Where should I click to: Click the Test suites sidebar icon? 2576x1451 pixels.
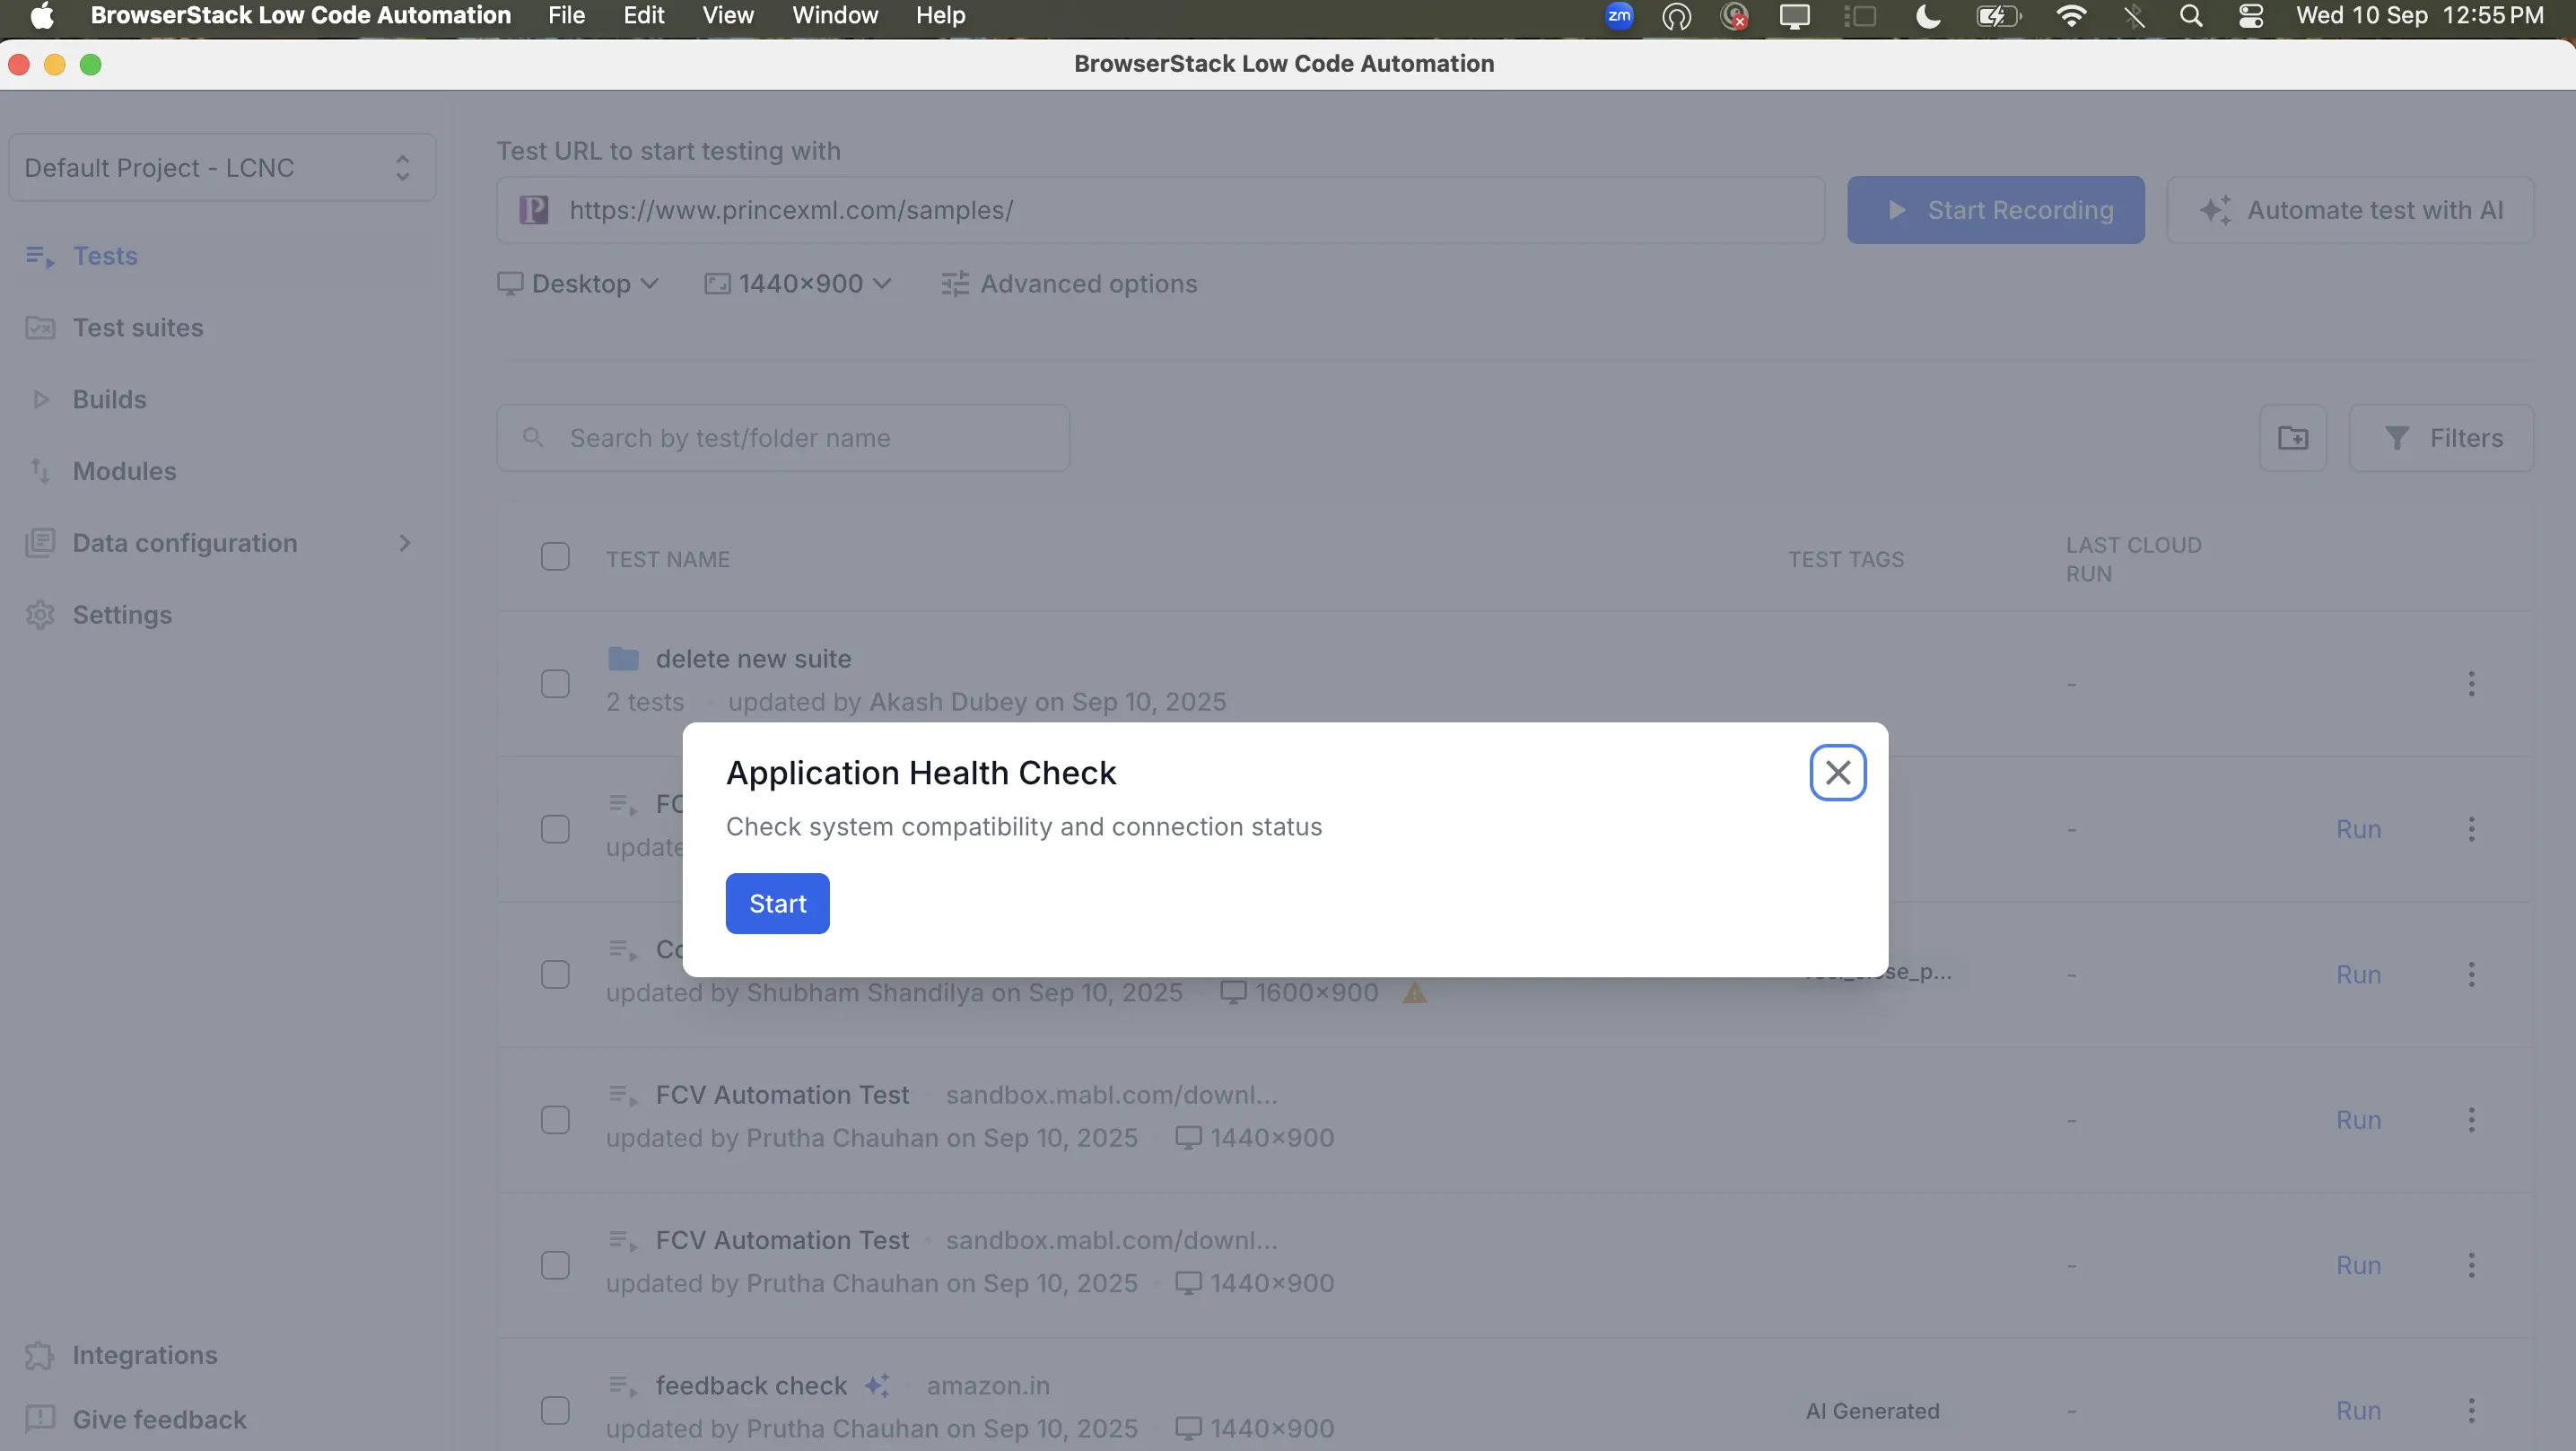[x=40, y=328]
